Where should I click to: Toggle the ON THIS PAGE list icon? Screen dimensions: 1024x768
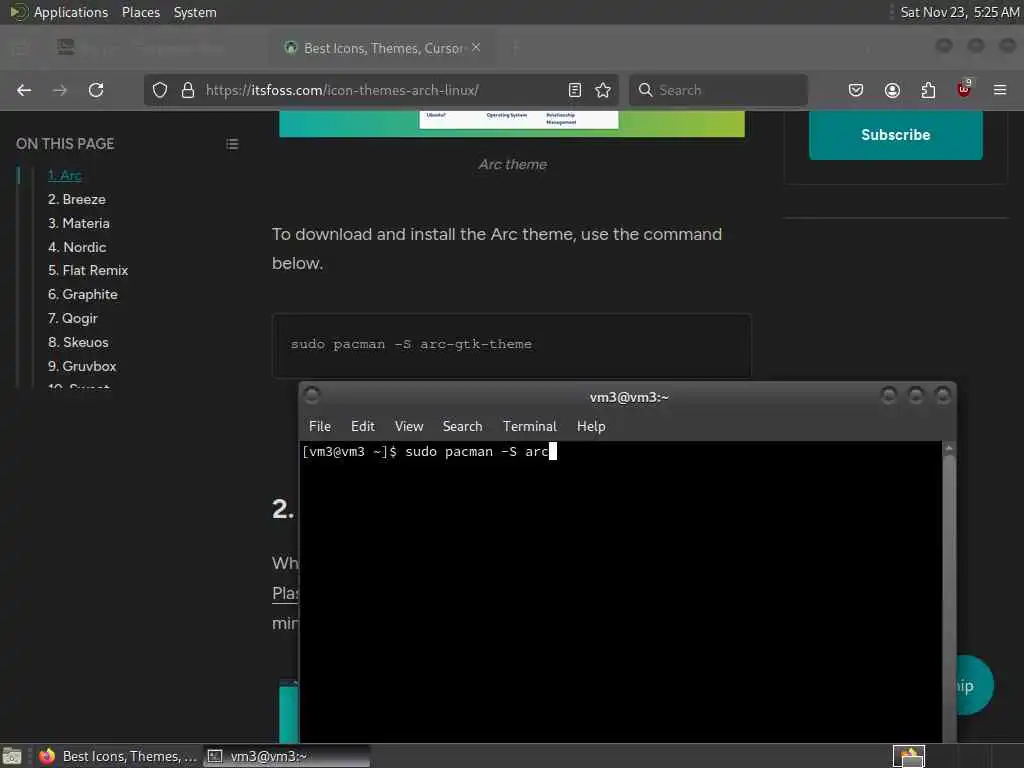(232, 144)
